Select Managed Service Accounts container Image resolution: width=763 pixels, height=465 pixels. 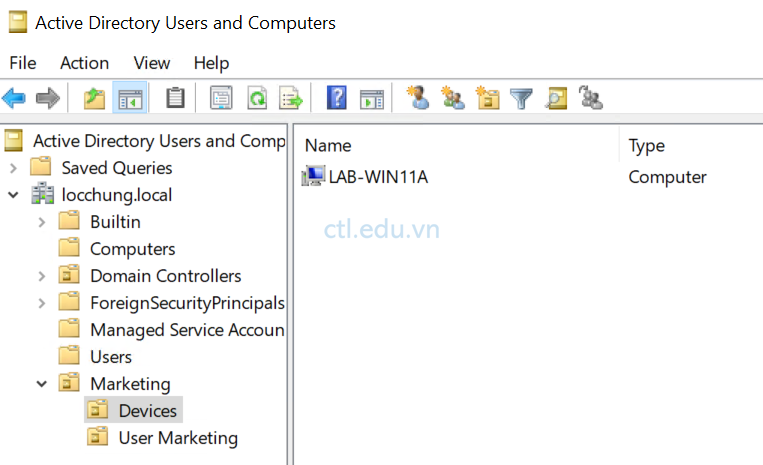tap(187, 330)
